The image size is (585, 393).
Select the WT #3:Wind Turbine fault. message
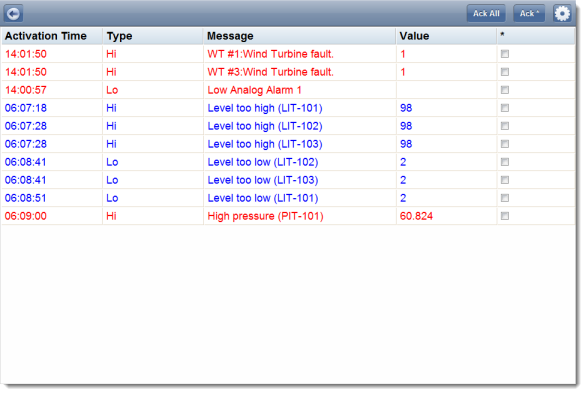(270, 72)
